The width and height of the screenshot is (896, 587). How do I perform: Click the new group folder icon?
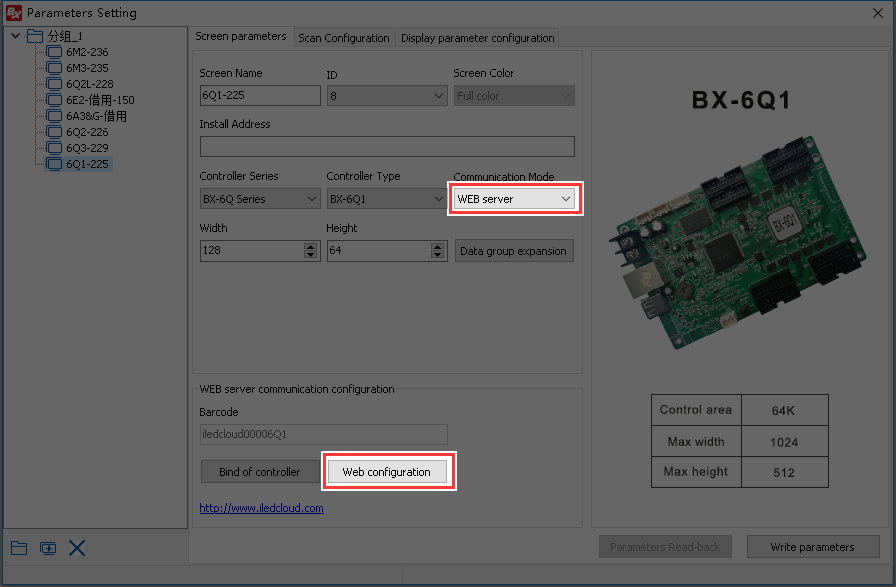19,548
